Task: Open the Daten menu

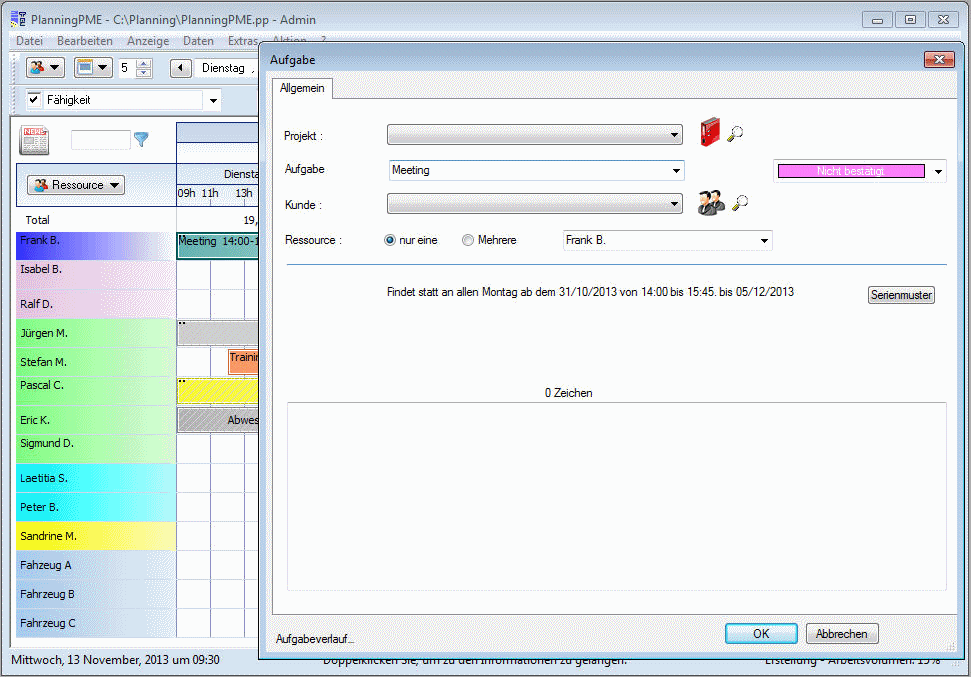Action: (x=198, y=41)
